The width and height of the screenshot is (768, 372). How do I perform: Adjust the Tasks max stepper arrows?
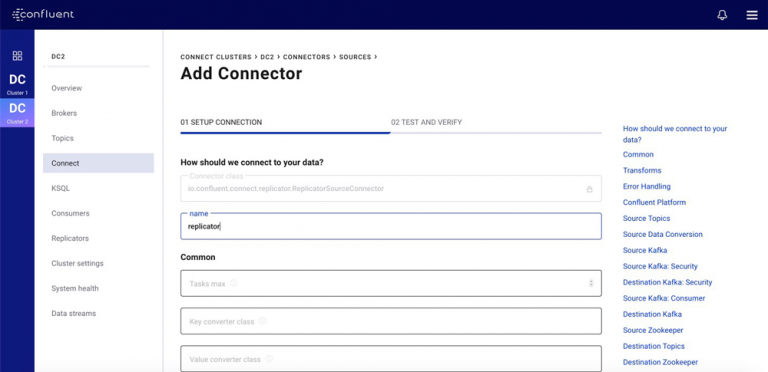[591, 283]
